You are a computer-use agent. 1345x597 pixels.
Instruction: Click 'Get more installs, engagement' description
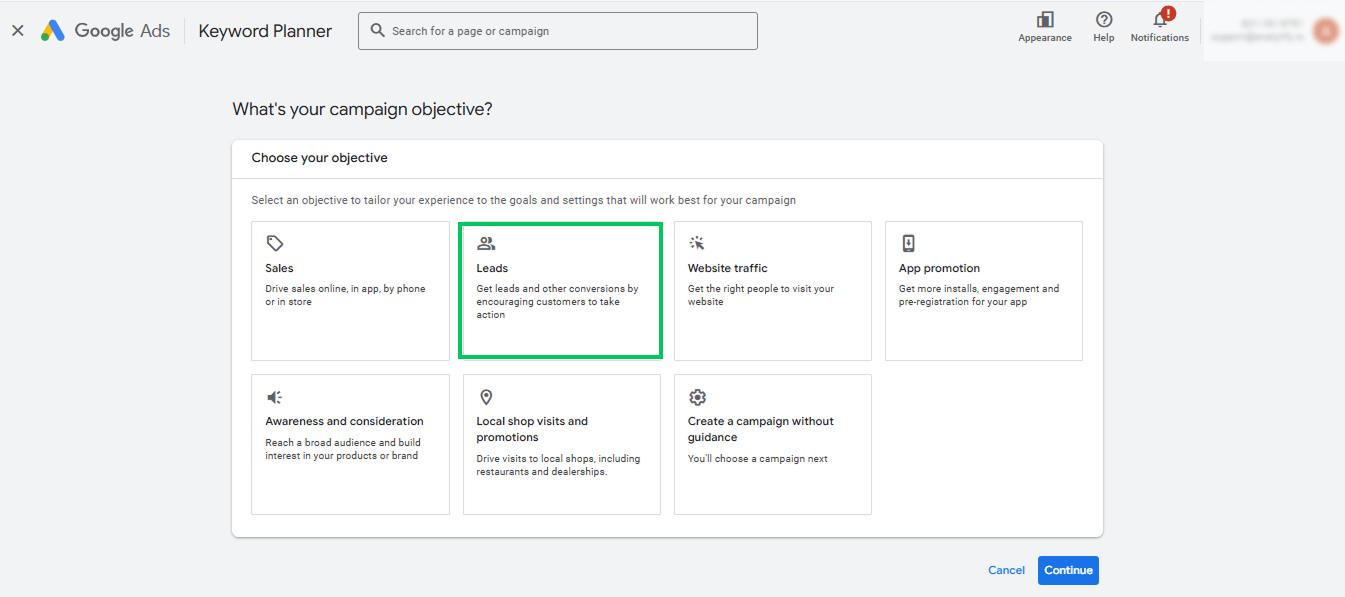pyautogui.click(x=979, y=295)
